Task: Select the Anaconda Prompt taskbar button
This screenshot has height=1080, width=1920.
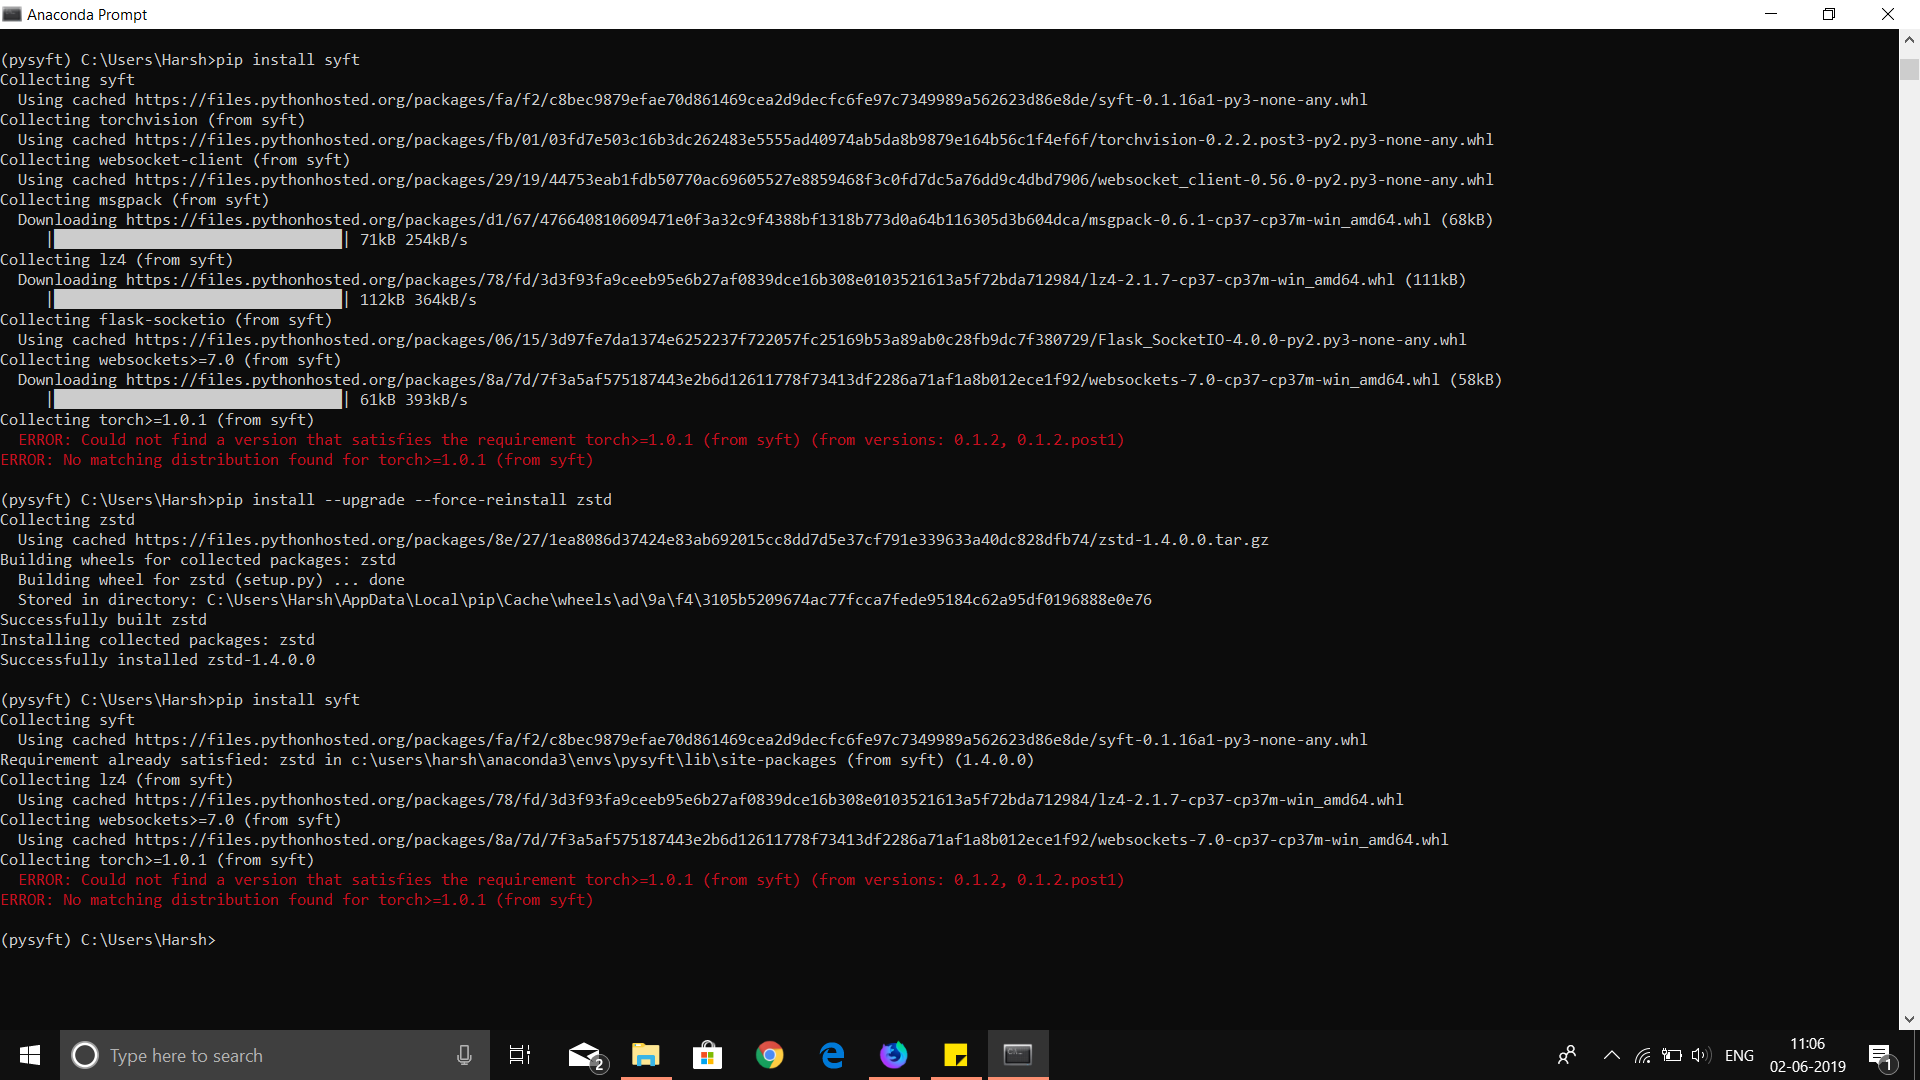Action: coord(1018,1055)
